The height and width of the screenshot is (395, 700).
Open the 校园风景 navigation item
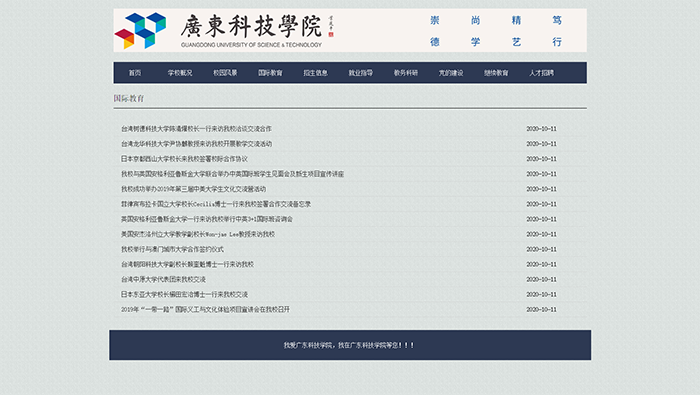(x=225, y=73)
